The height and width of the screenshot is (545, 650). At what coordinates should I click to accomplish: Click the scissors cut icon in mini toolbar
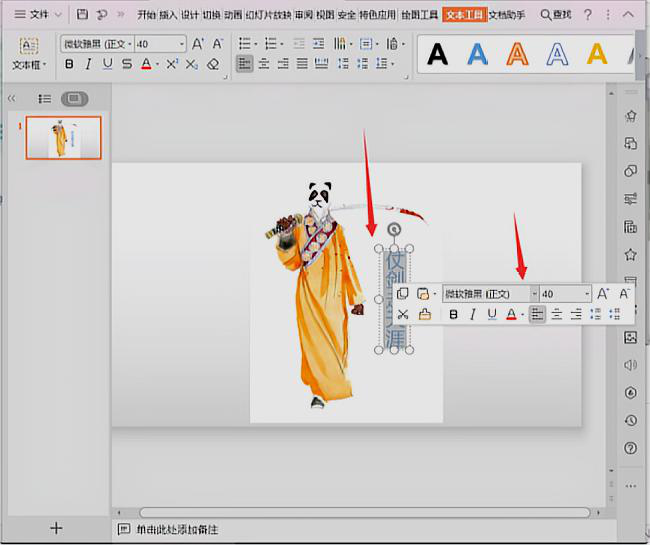(403, 315)
